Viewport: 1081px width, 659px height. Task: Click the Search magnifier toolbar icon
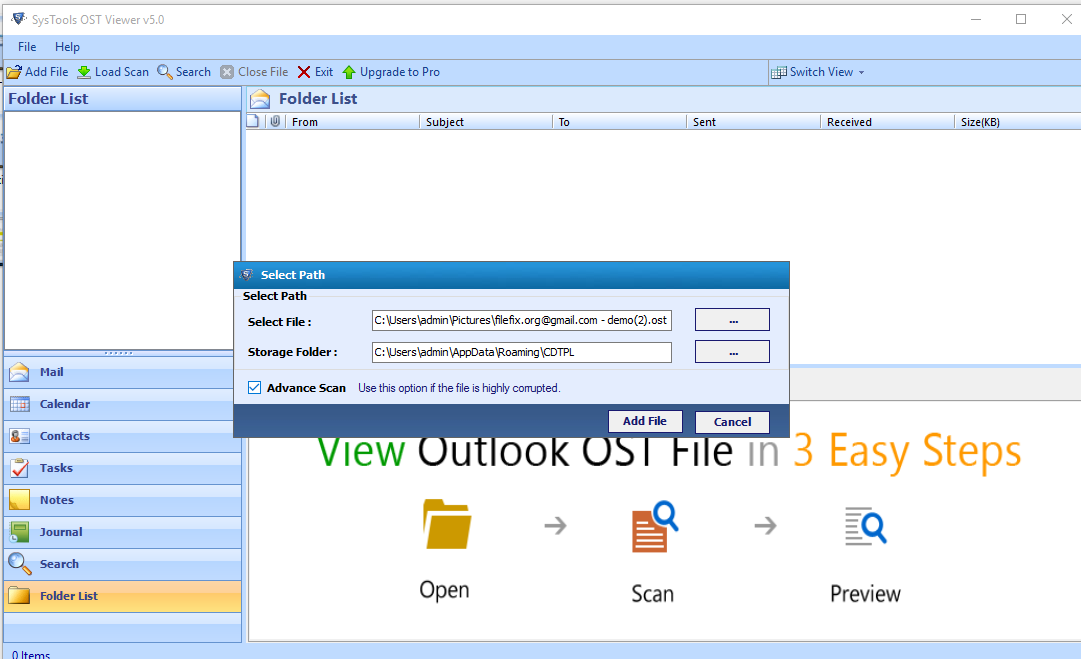click(165, 72)
